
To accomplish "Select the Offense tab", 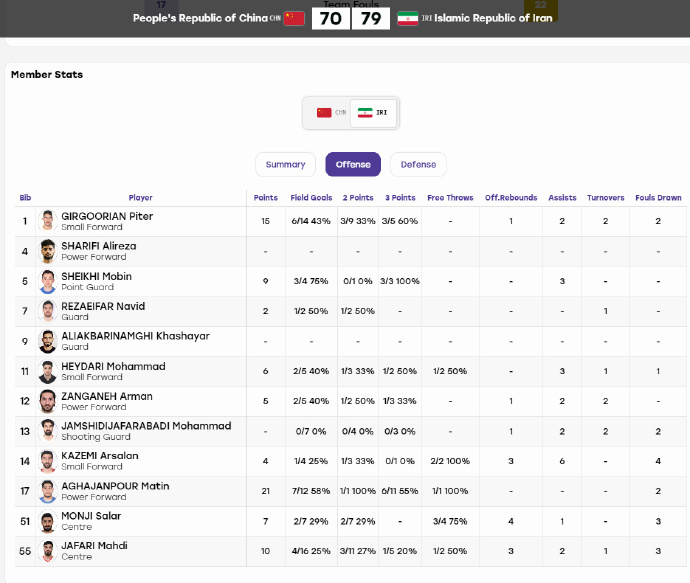I will pyautogui.click(x=353, y=165).
